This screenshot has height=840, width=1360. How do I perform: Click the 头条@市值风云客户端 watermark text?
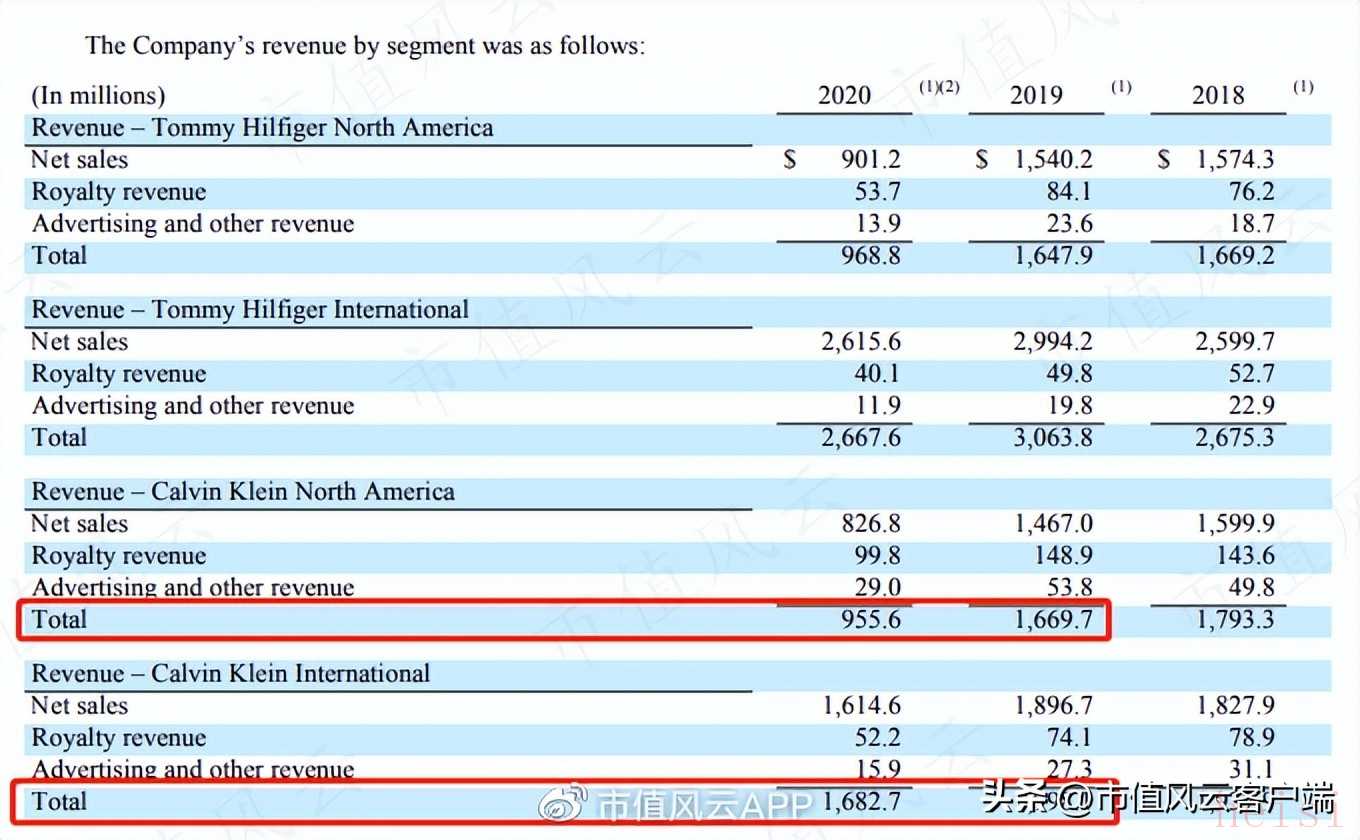point(1157,800)
